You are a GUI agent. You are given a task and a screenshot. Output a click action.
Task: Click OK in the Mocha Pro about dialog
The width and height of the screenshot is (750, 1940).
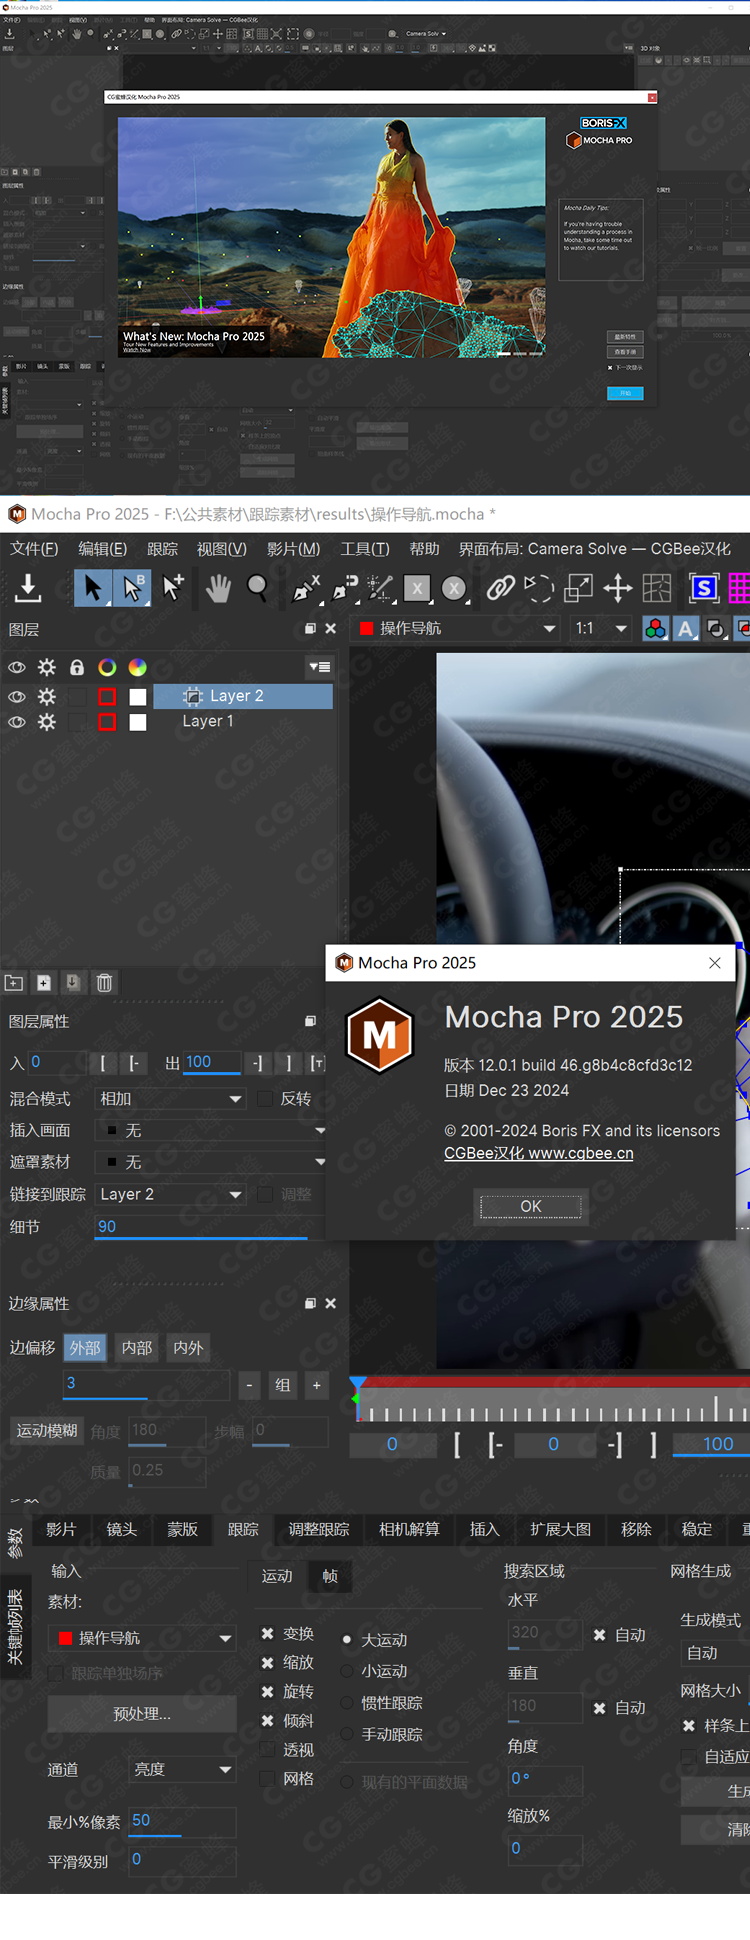point(531,1206)
